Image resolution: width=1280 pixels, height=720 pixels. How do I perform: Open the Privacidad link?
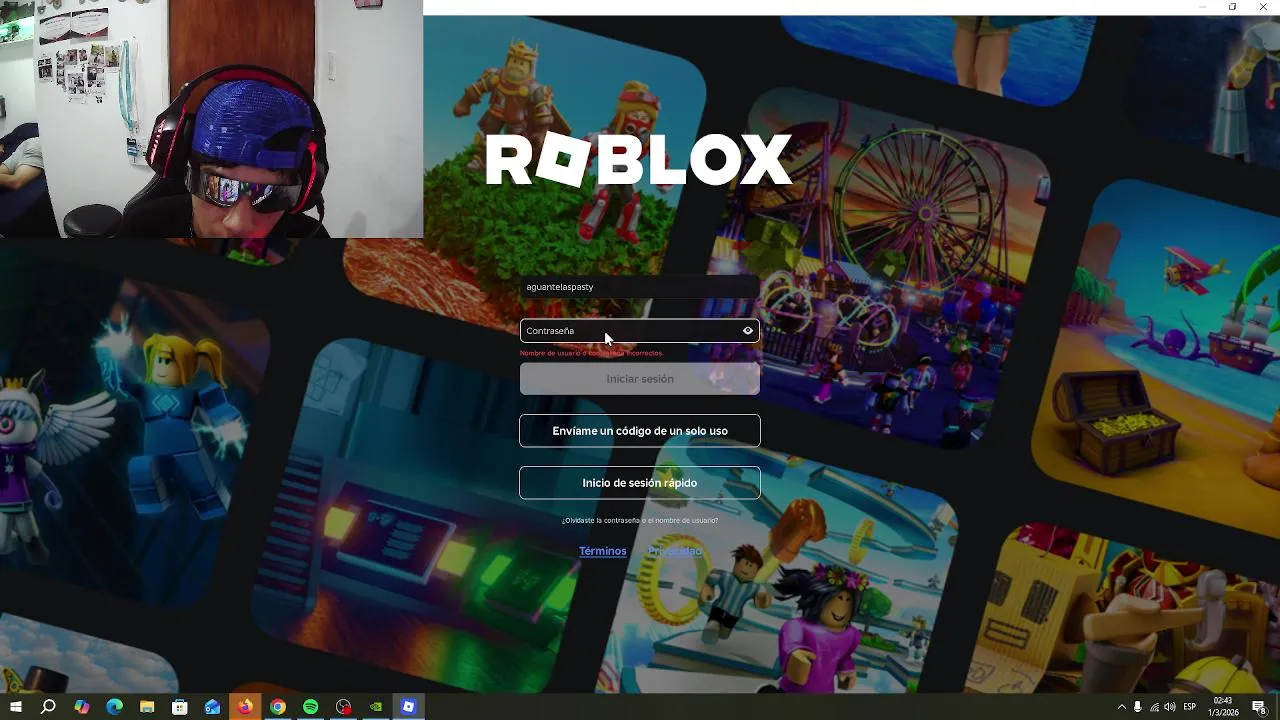point(675,551)
